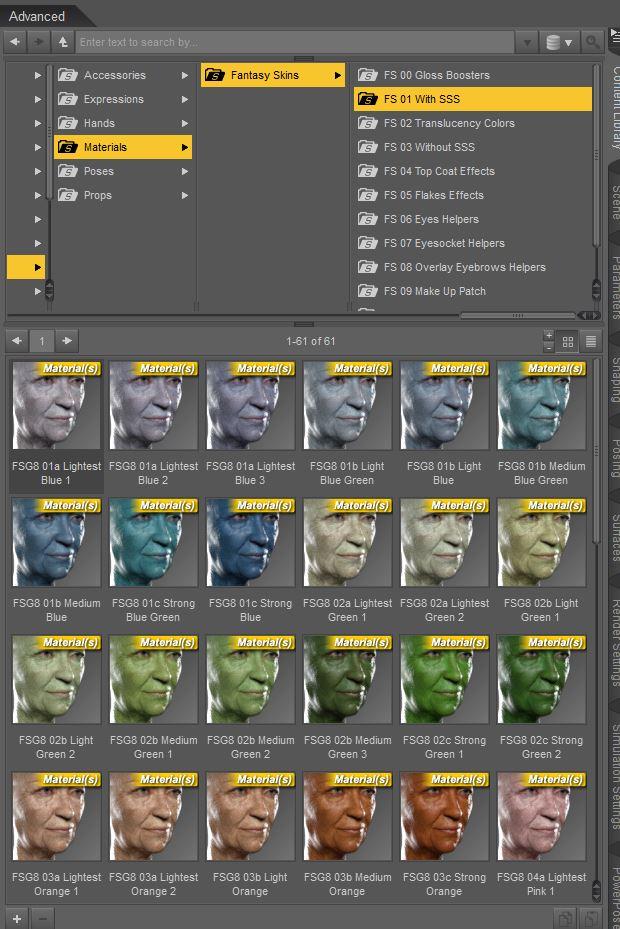Open the Parameters side tab
The height and width of the screenshot is (929, 620).
pos(615,287)
